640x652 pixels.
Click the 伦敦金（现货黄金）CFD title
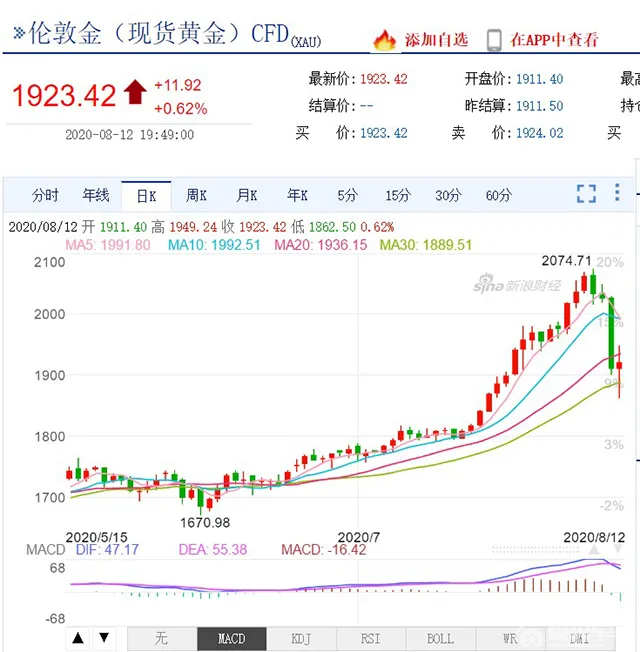tap(158, 33)
